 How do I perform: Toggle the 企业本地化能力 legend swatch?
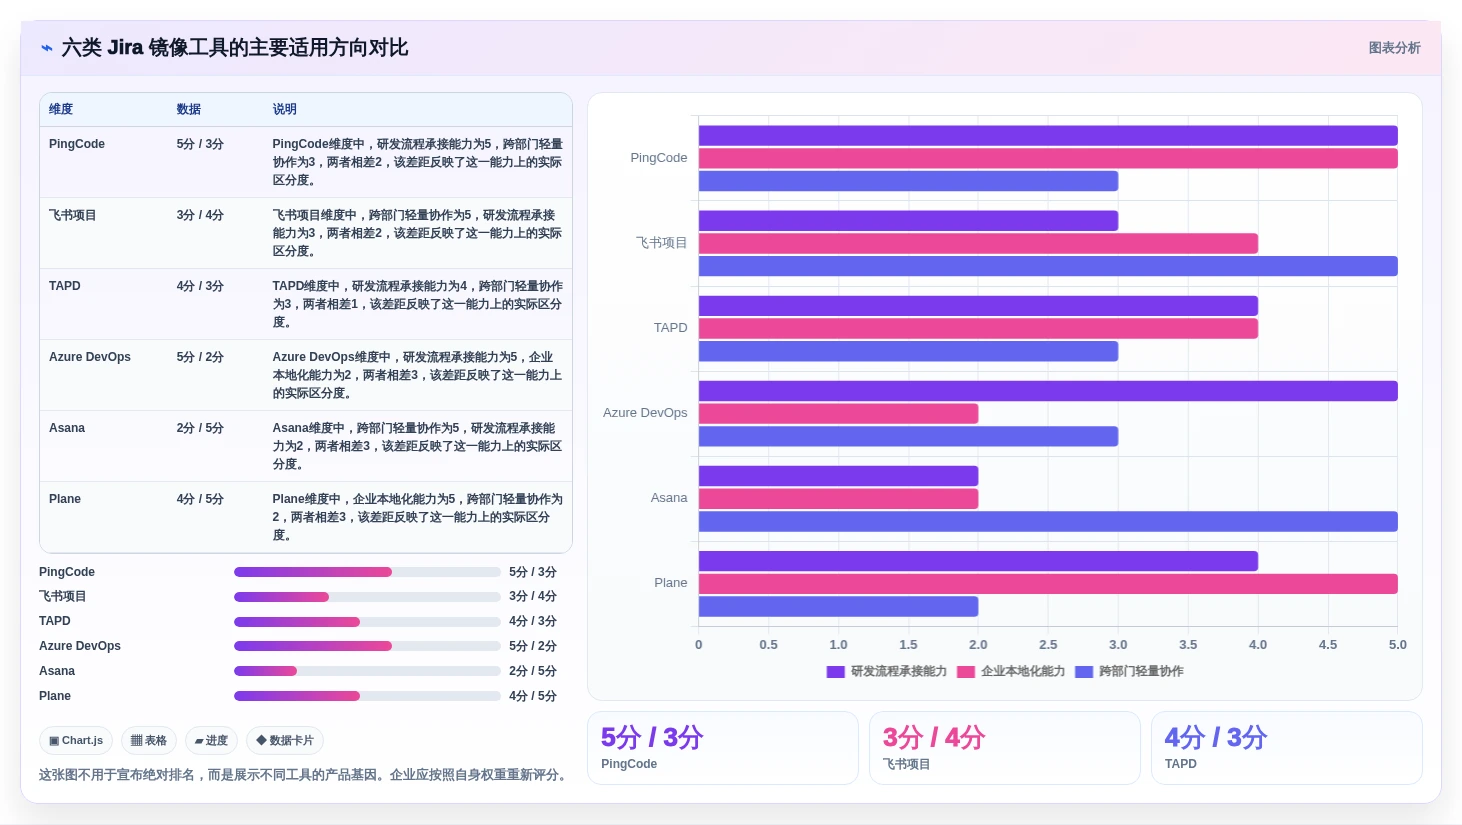[966, 672]
